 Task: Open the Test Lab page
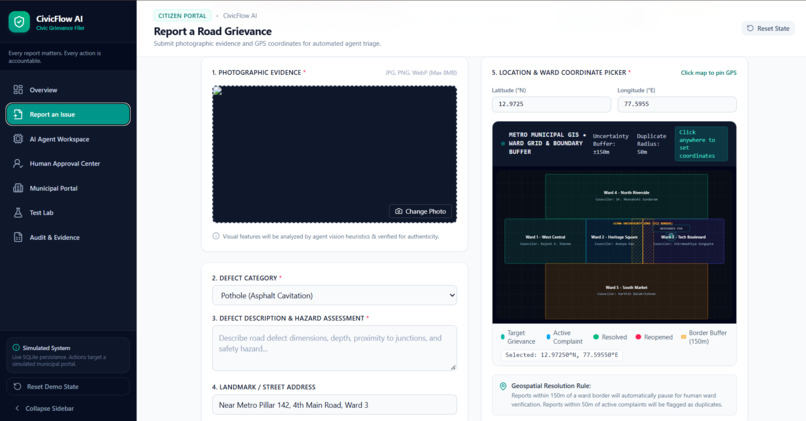click(68, 212)
